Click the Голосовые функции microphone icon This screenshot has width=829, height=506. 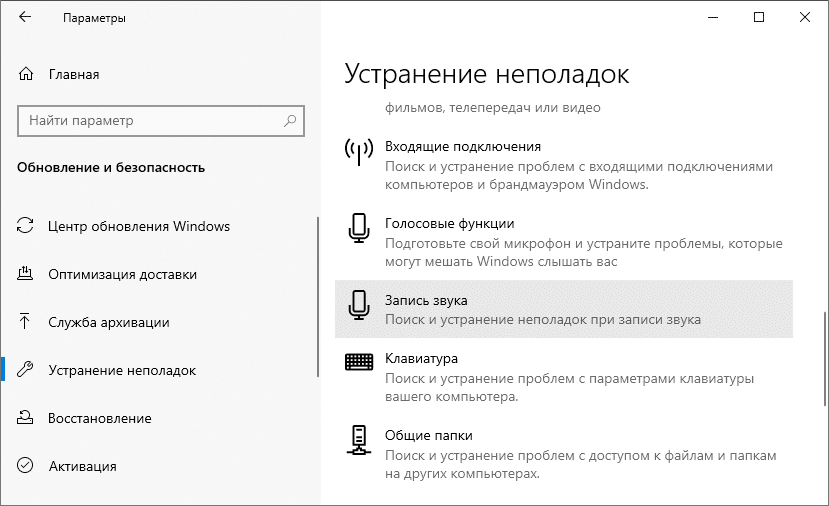[x=358, y=229]
